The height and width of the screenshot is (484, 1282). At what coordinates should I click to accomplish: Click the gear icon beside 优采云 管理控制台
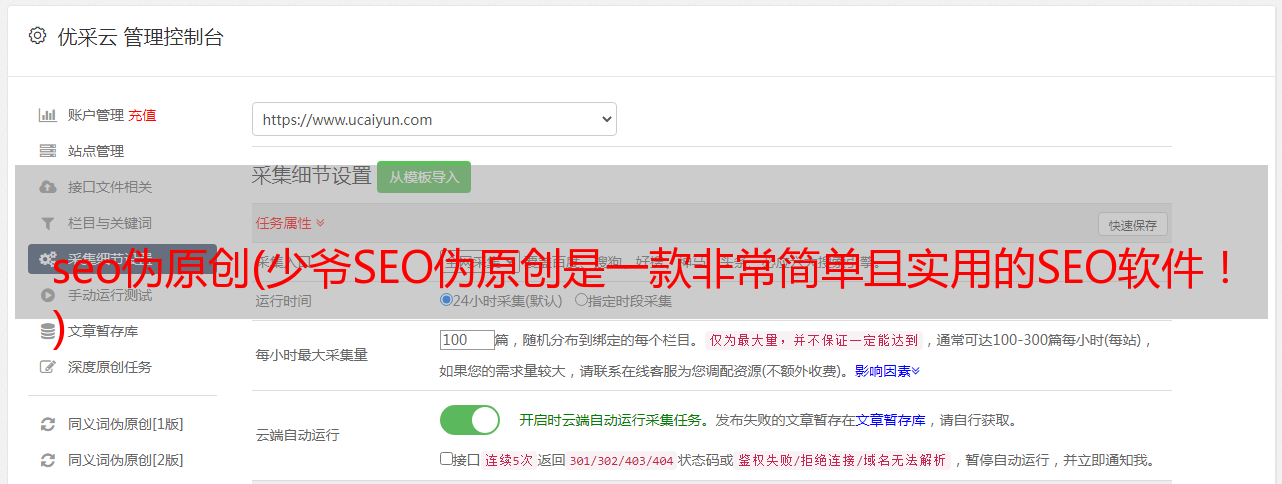coord(37,36)
